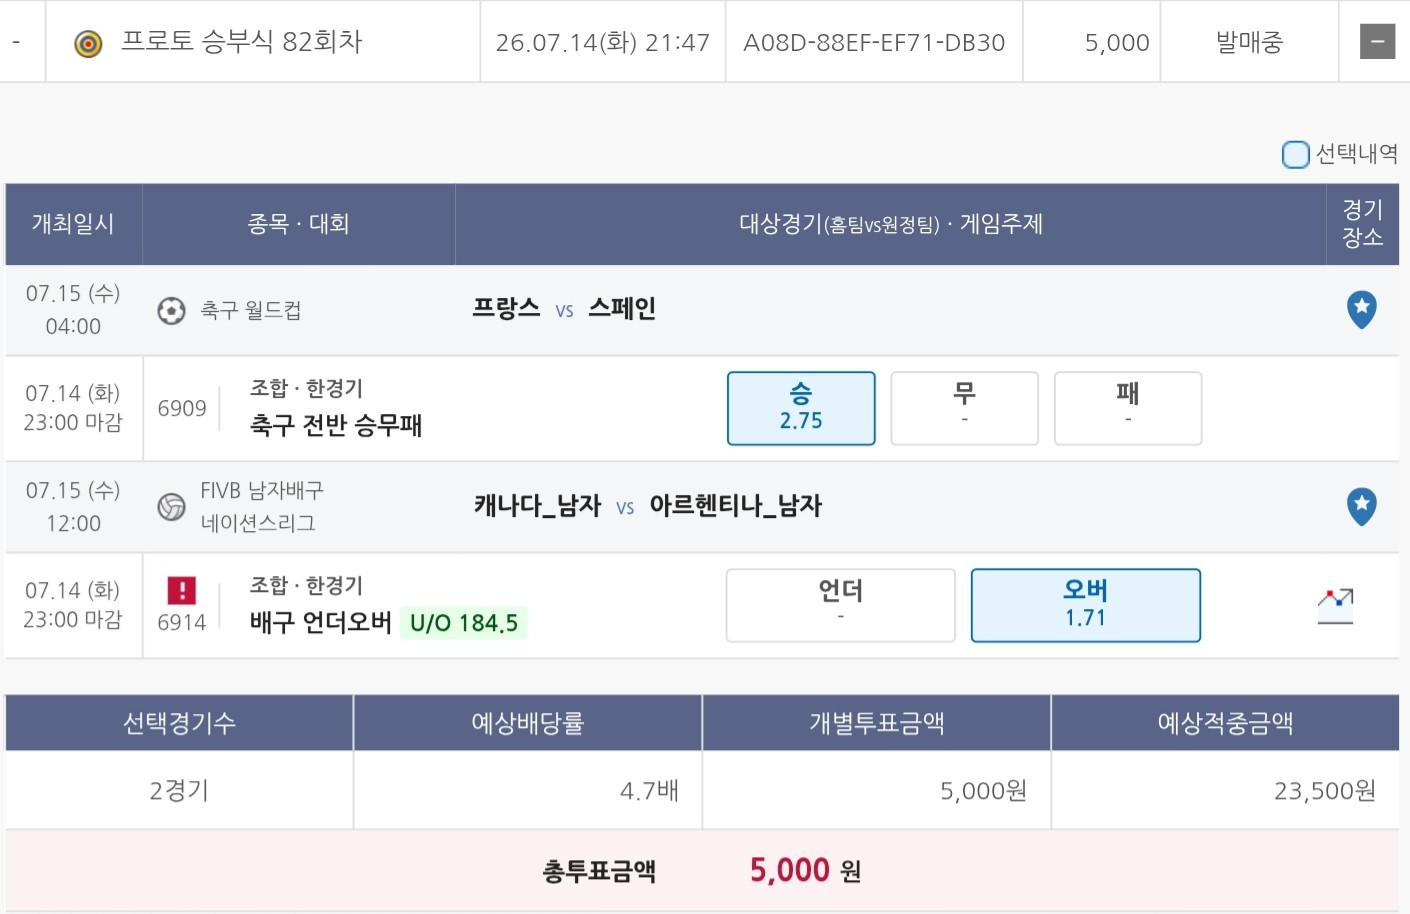Collapse the 프로토 승부식 82회차 ticket row
The image size is (1410, 914).
click(1377, 42)
